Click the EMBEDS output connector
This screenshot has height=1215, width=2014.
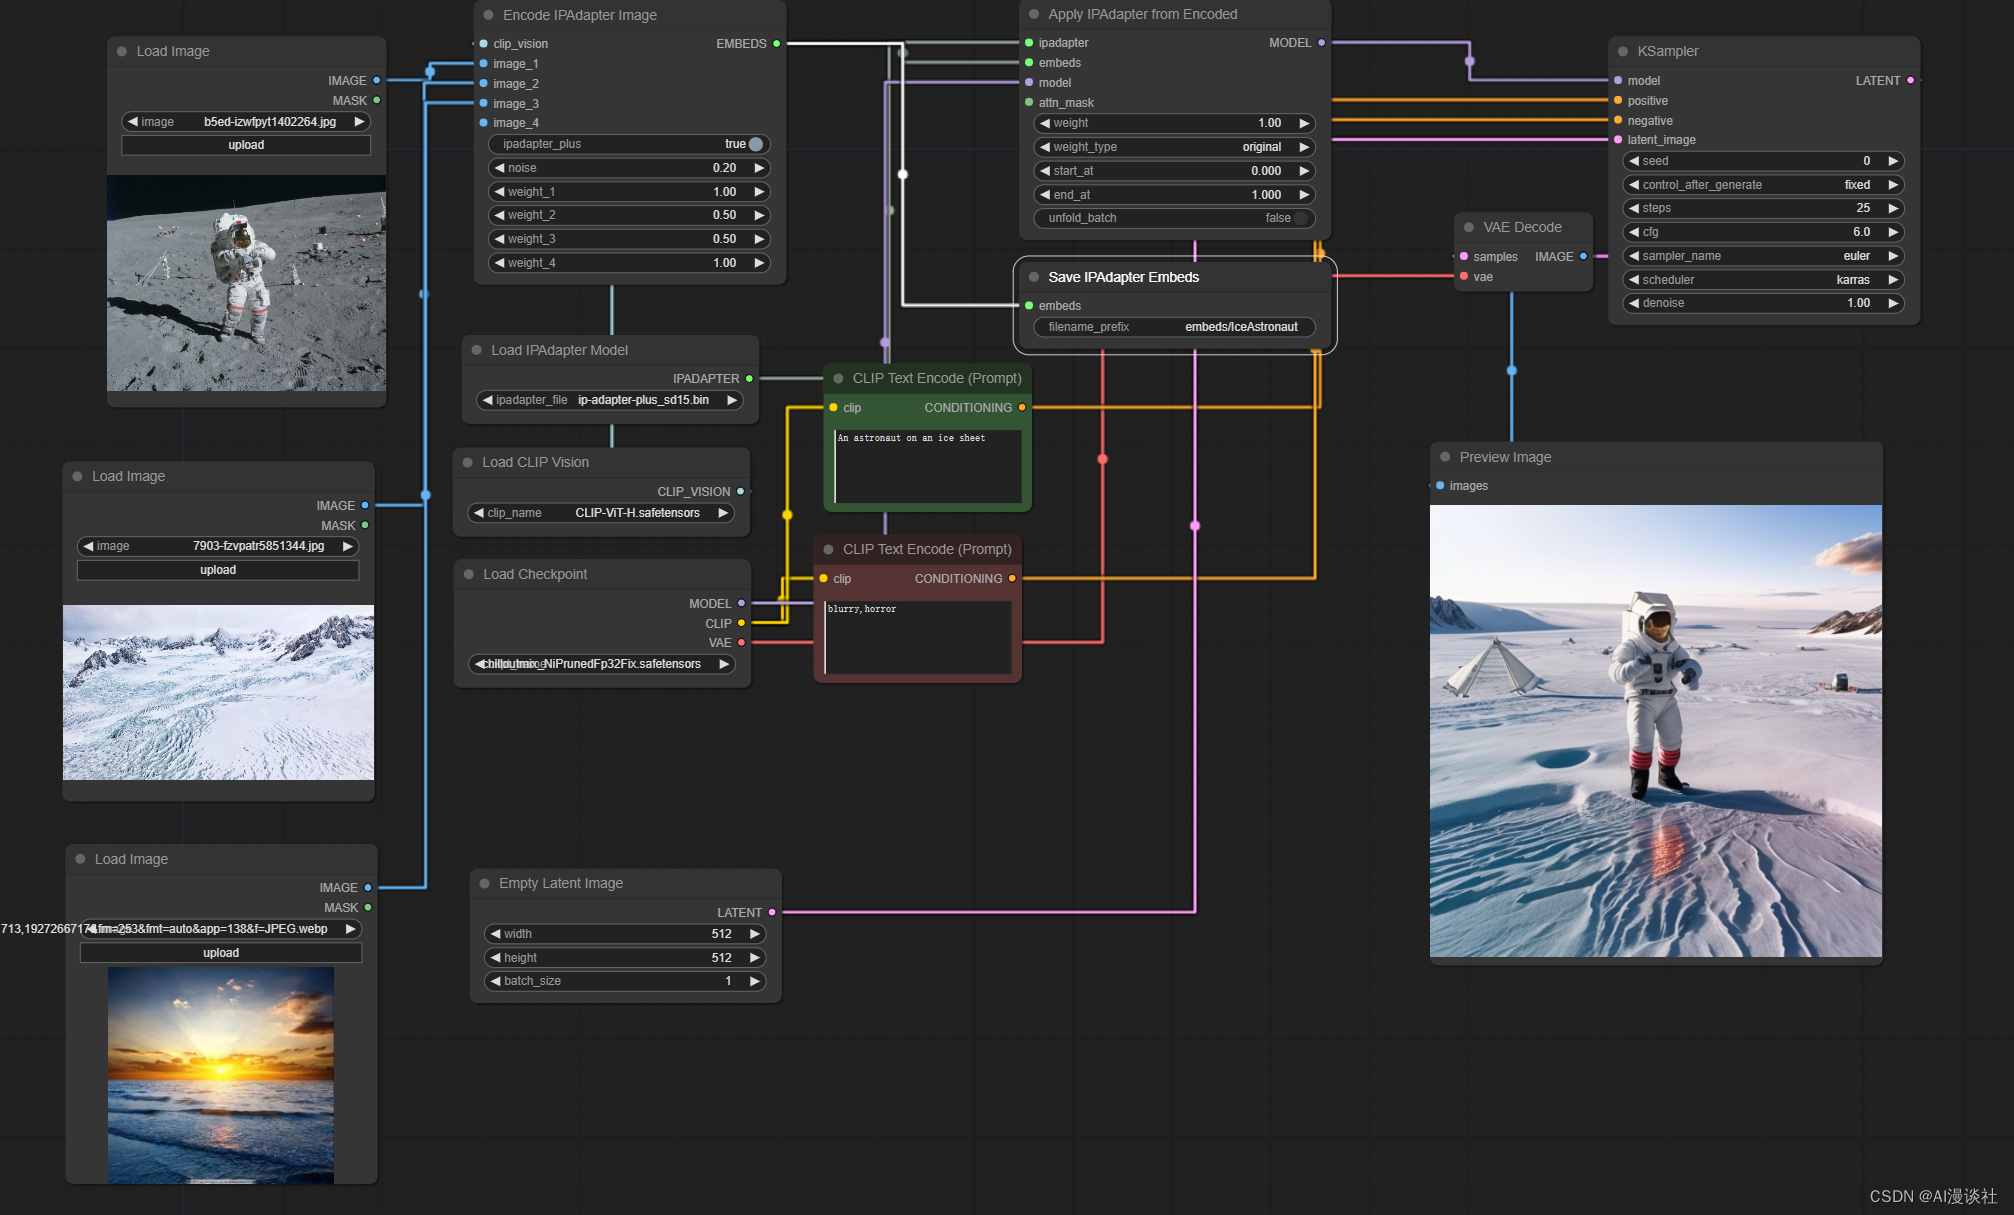[x=776, y=44]
